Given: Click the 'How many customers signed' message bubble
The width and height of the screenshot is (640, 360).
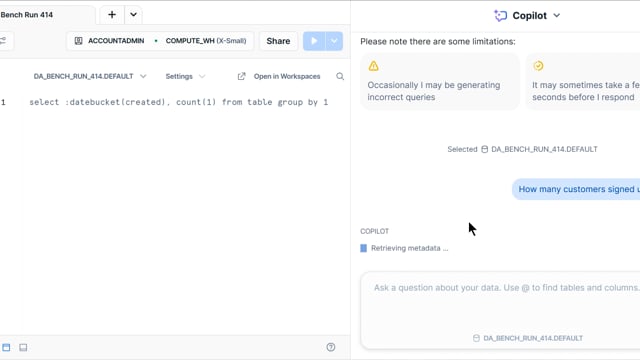Looking at the screenshot, I should click(576, 189).
